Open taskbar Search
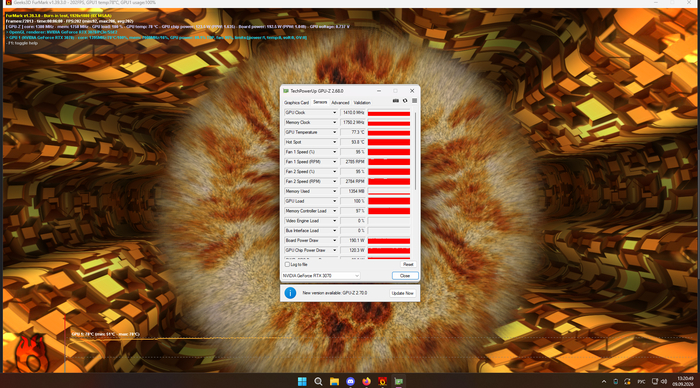Viewport: 700px width, 388px height. [318, 381]
